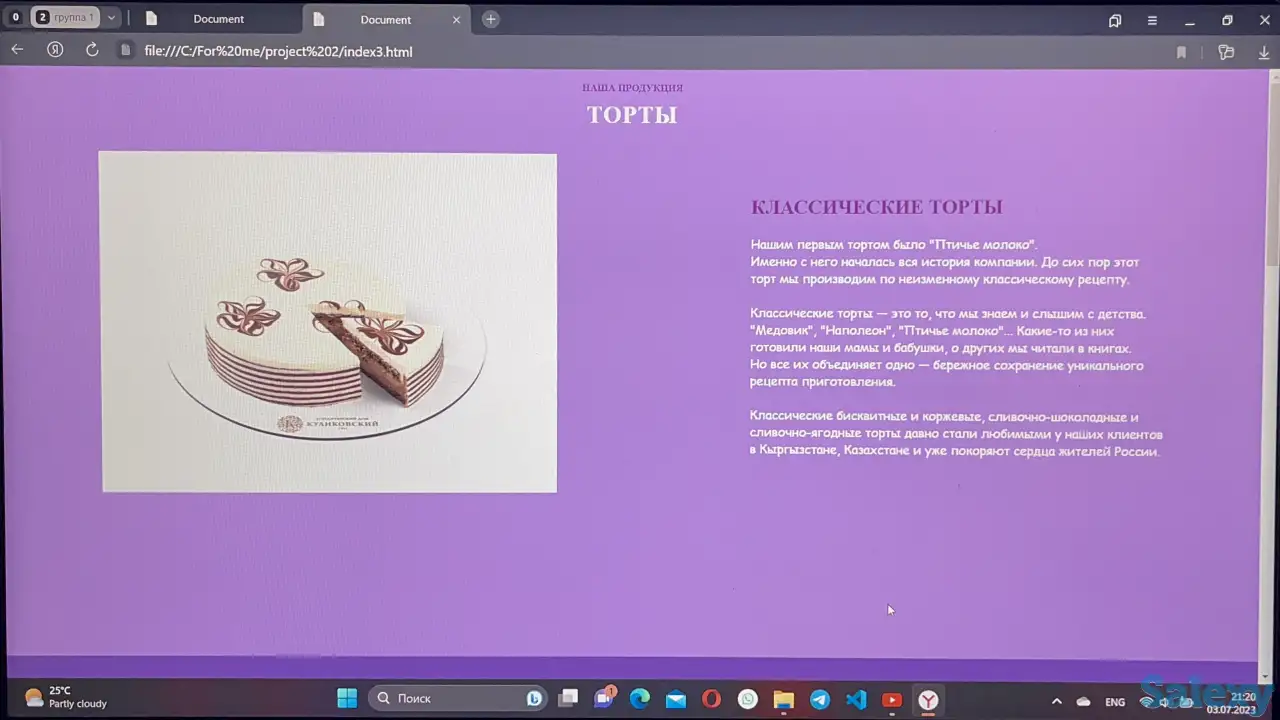
Task: Open Microsoft Edge in the taskbar
Action: tap(640, 699)
